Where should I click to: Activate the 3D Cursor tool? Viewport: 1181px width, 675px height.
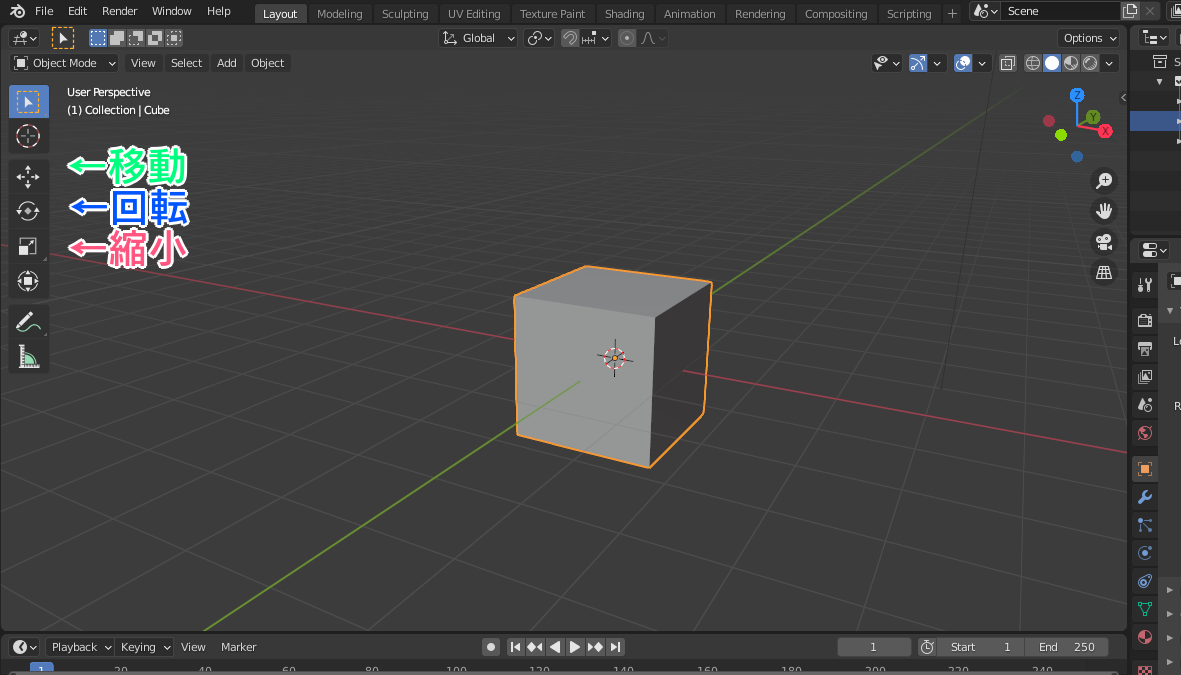[x=29, y=136]
